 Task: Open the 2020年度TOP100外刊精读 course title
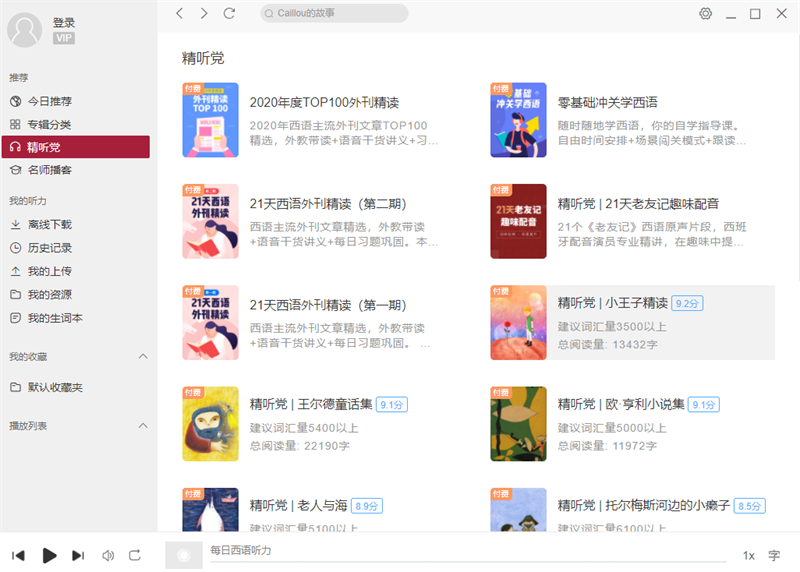(324, 102)
